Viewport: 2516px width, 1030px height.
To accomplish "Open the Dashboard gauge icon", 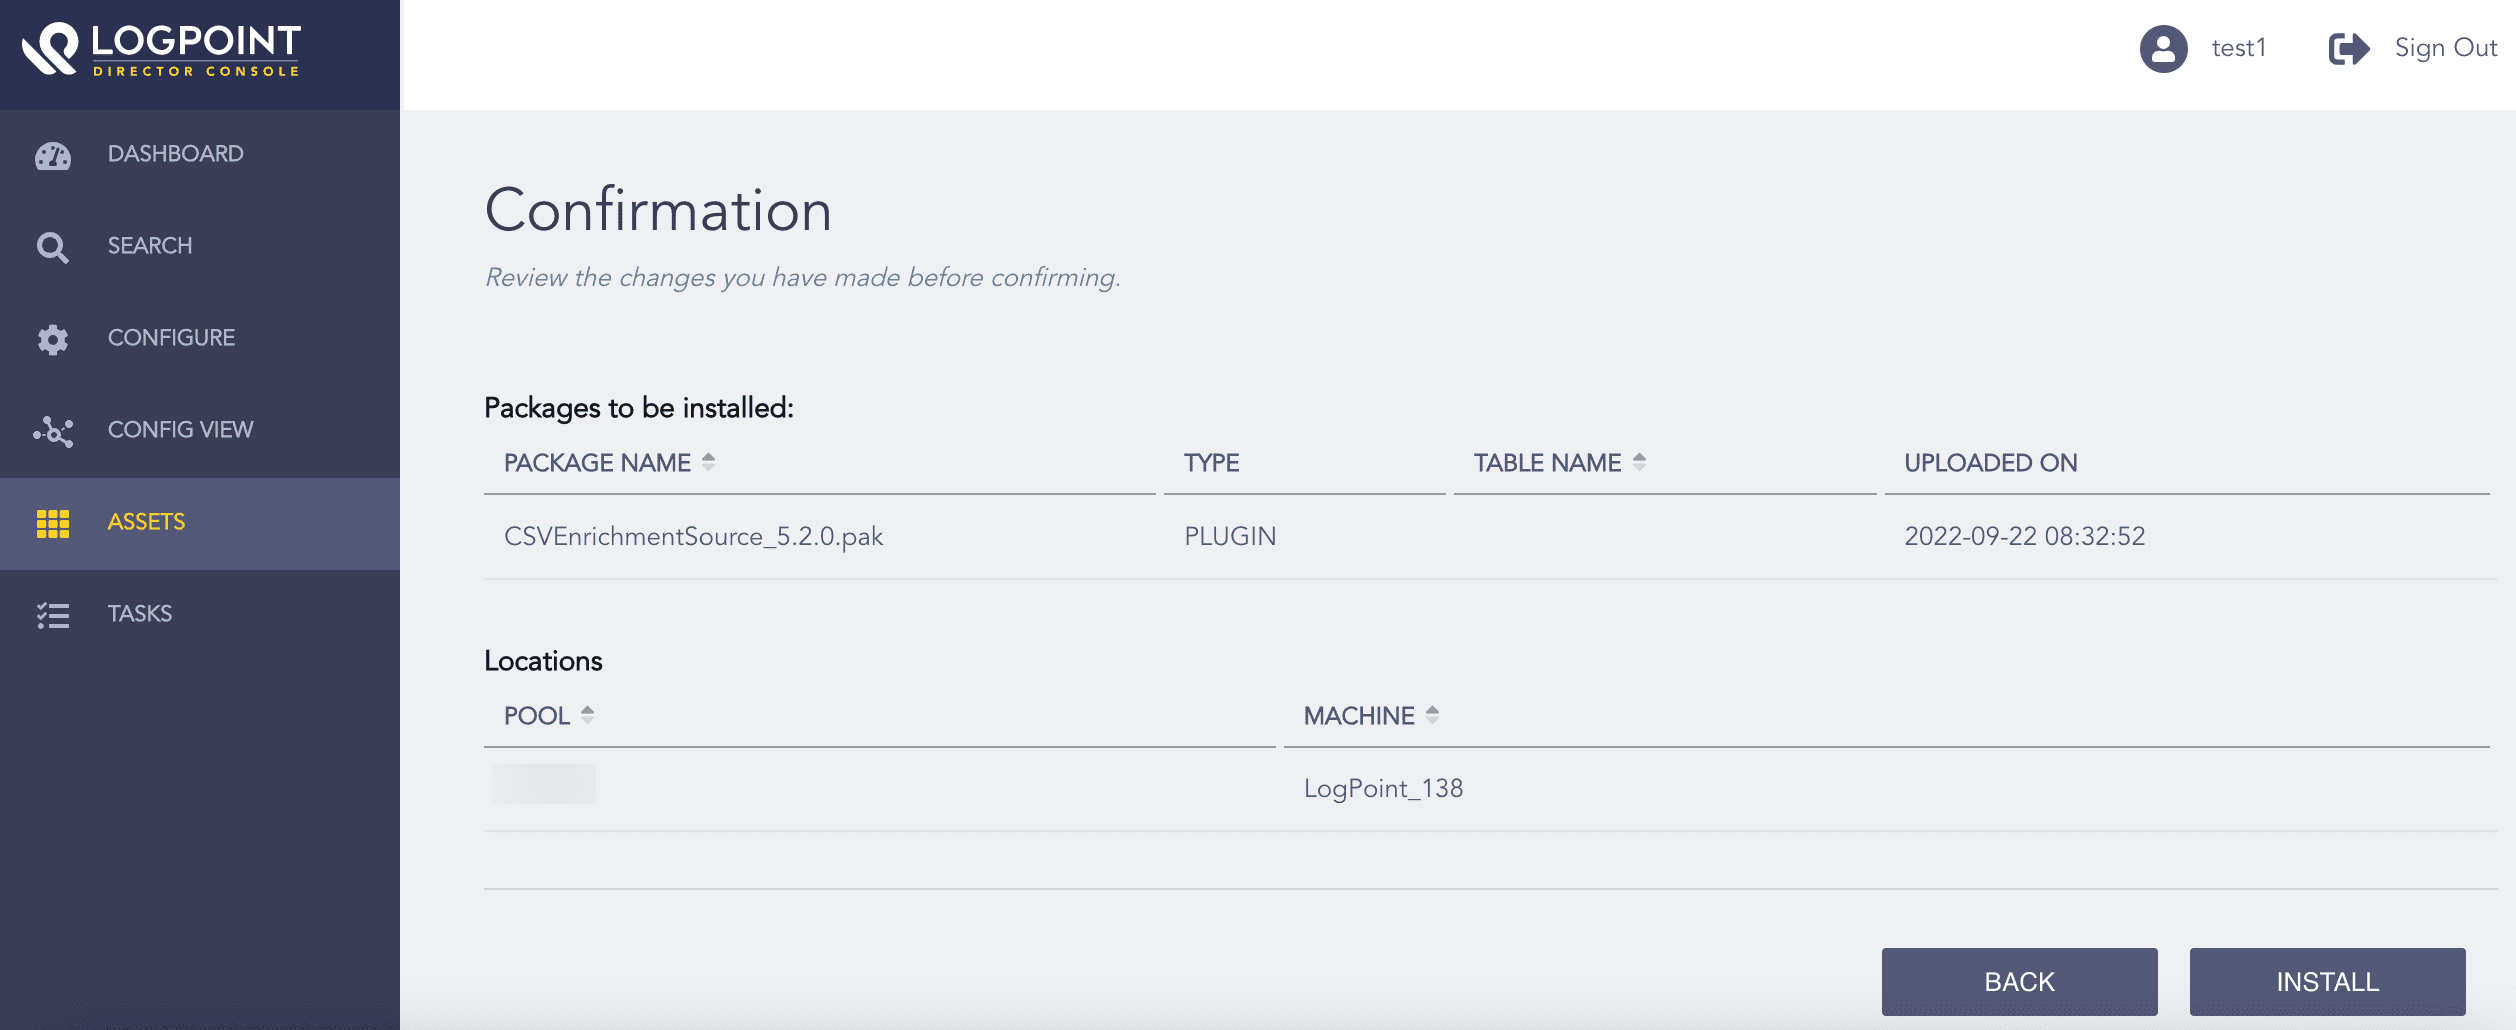I will [52, 155].
